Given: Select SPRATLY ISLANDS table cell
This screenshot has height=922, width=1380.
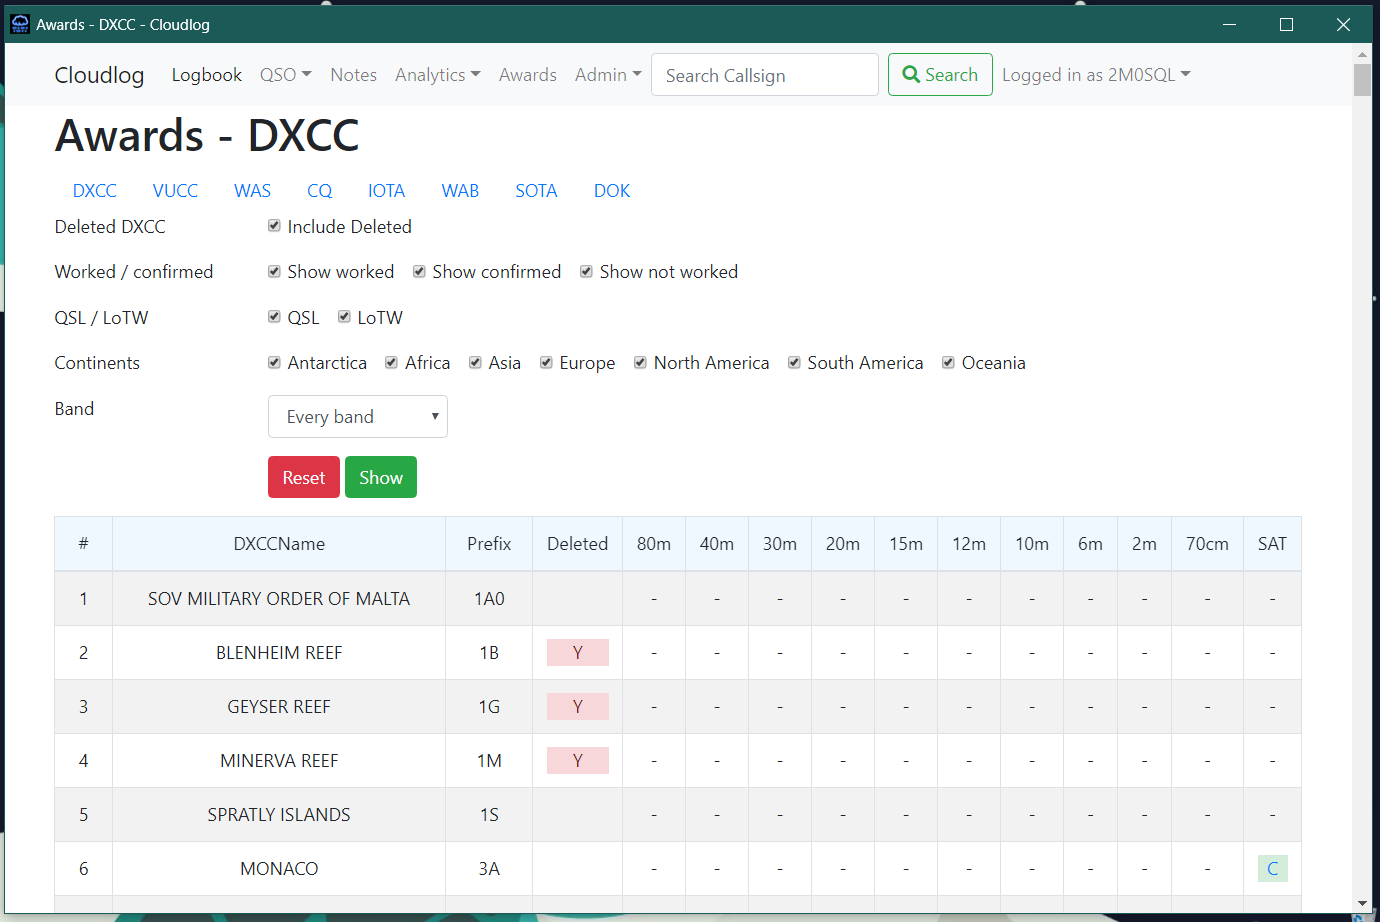Looking at the screenshot, I should [279, 815].
